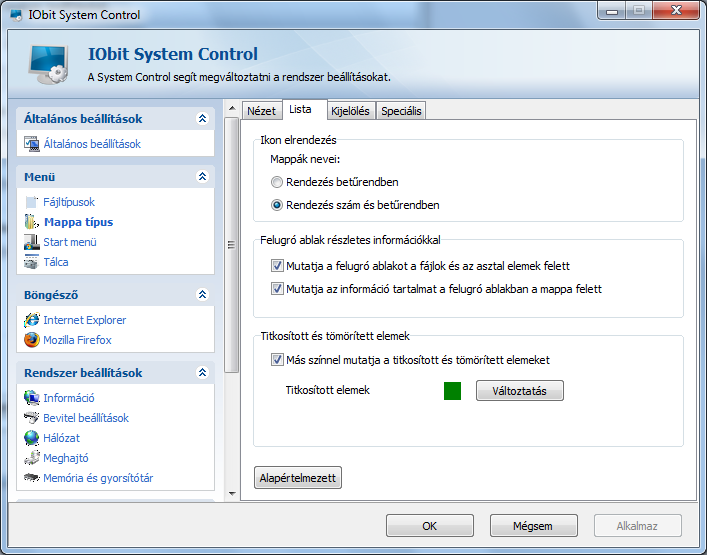Viewport: 707px width, 555px height.
Task: Select Rendezés betűrendben radio button
Action: tap(277, 182)
